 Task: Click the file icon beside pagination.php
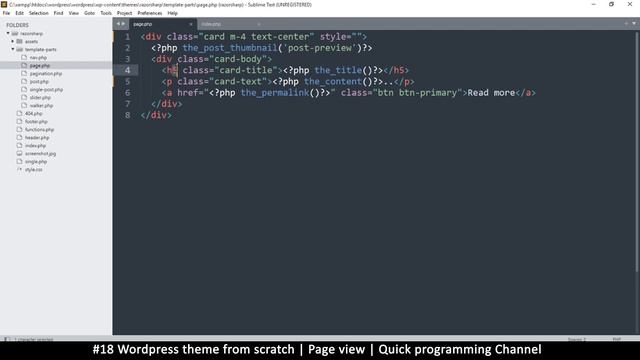(24, 73)
